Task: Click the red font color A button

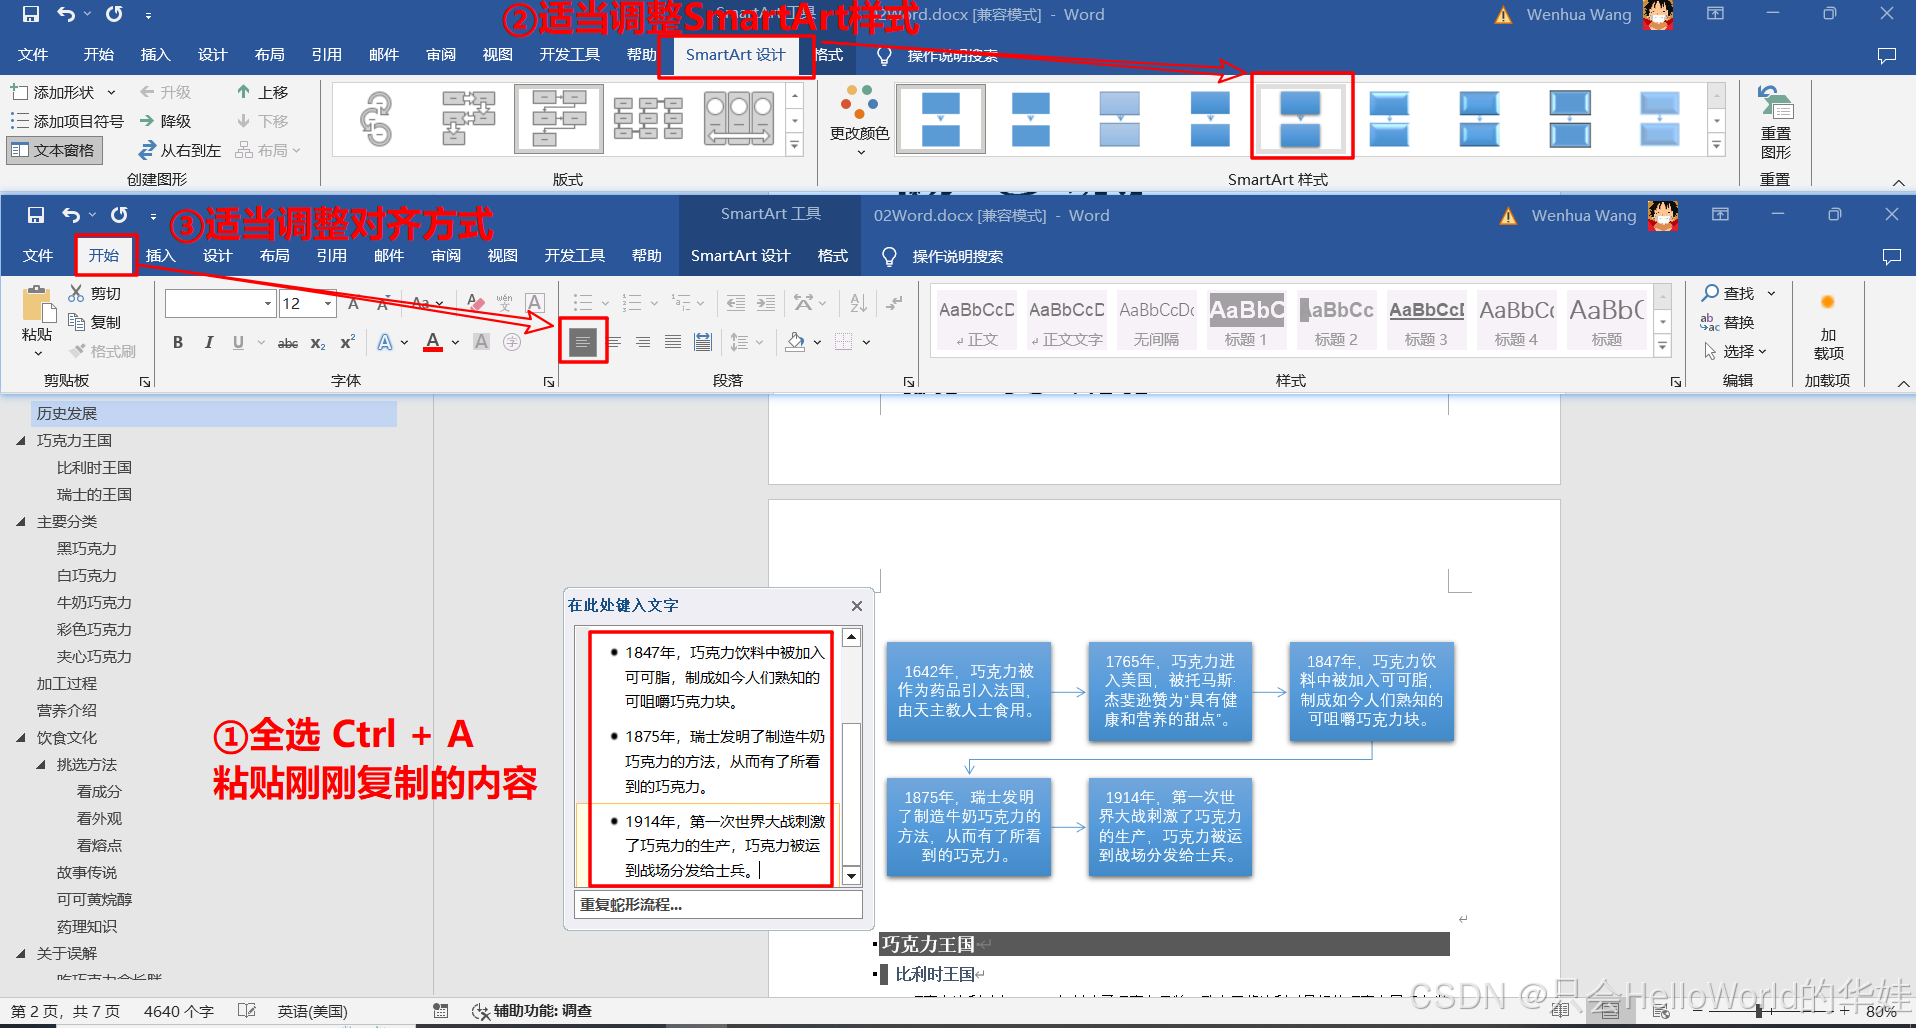Action: point(433,342)
